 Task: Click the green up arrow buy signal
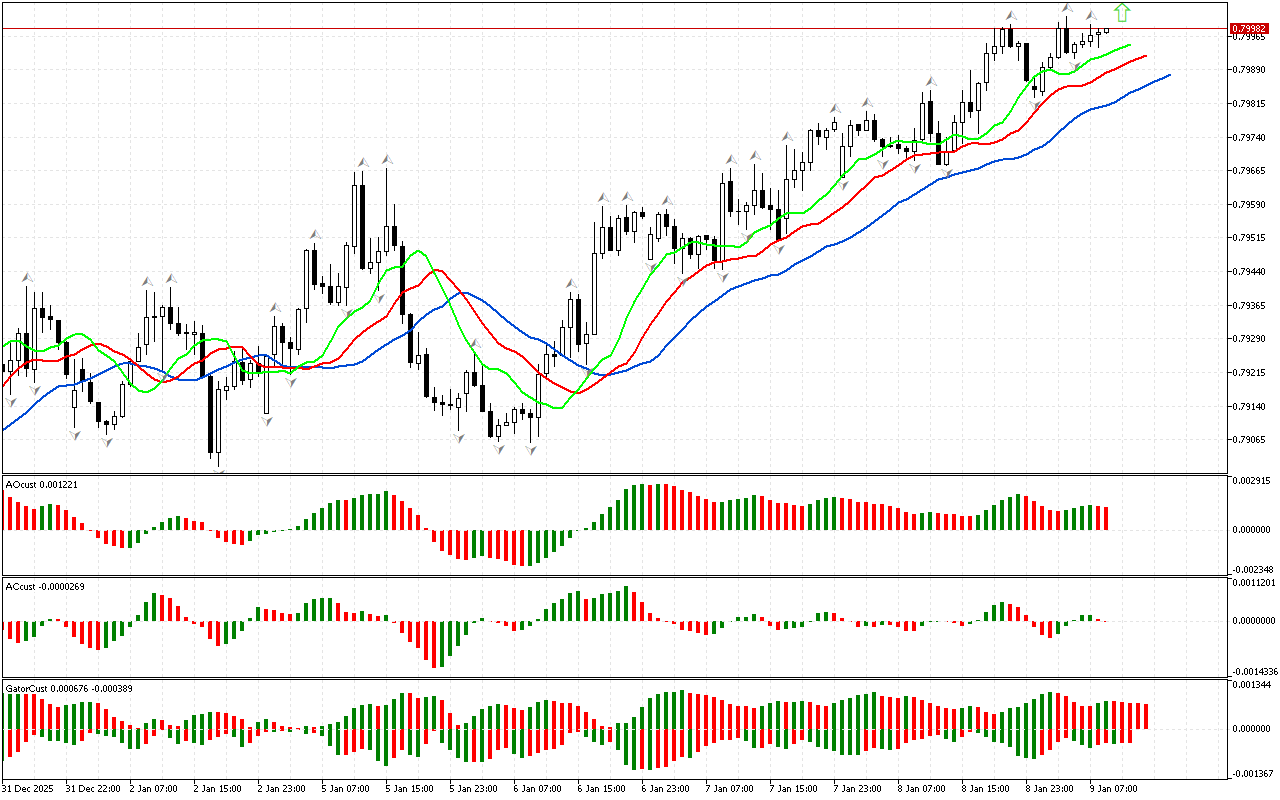click(x=1122, y=12)
